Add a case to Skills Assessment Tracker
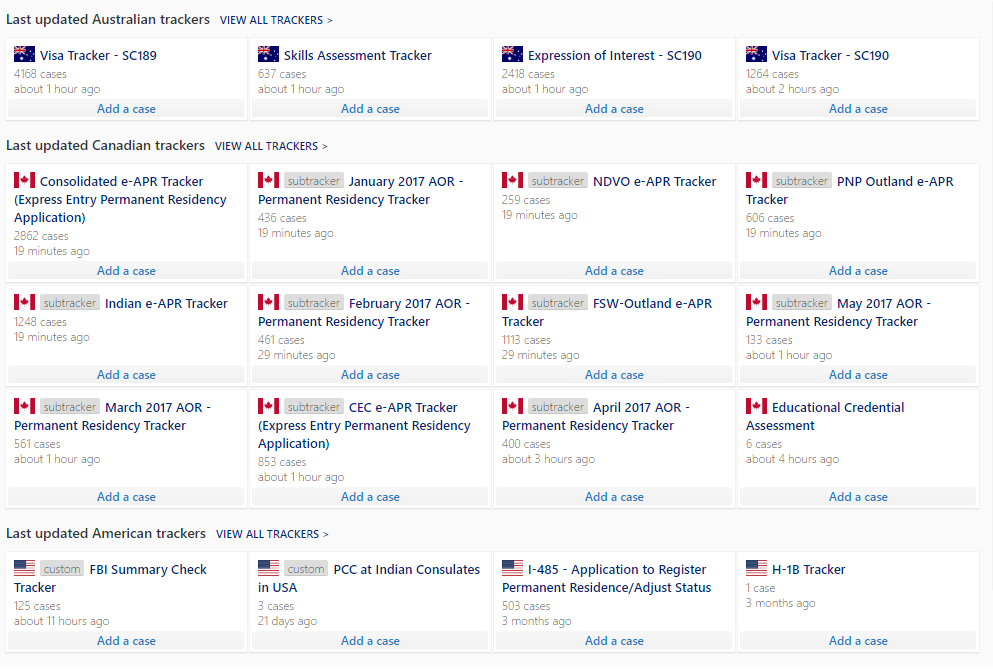The height and width of the screenshot is (669, 993). [x=370, y=109]
